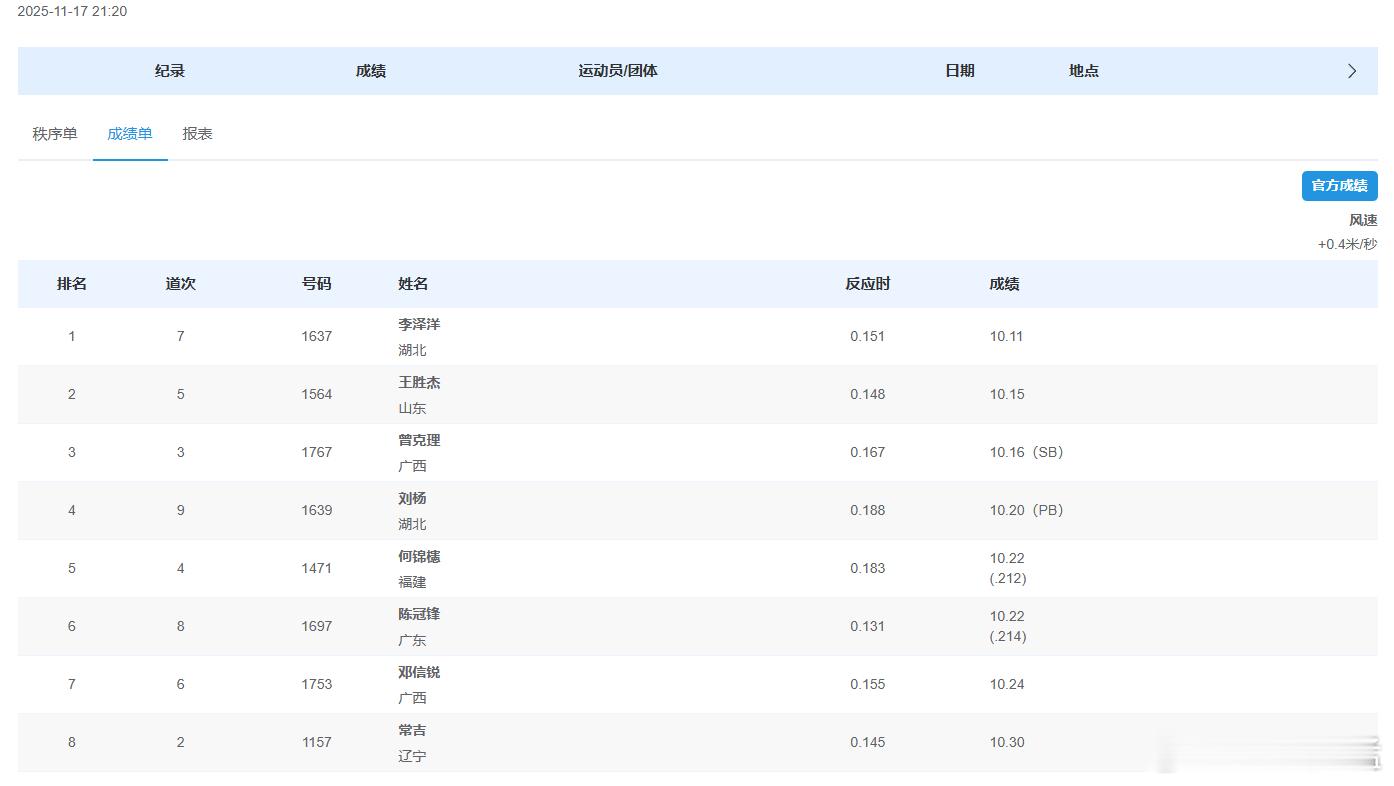Click the 官方成绩 button

1339,186
